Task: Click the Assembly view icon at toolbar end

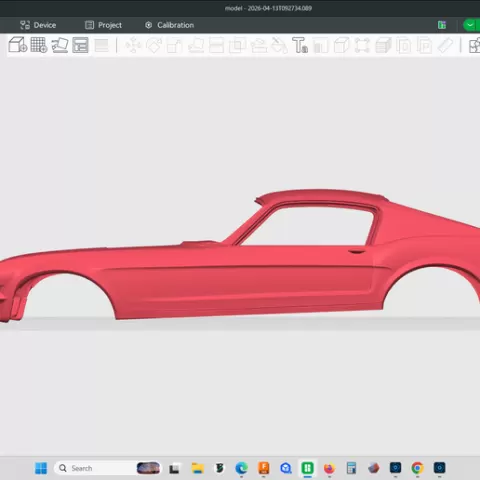Action: pyautogui.click(x=474, y=46)
